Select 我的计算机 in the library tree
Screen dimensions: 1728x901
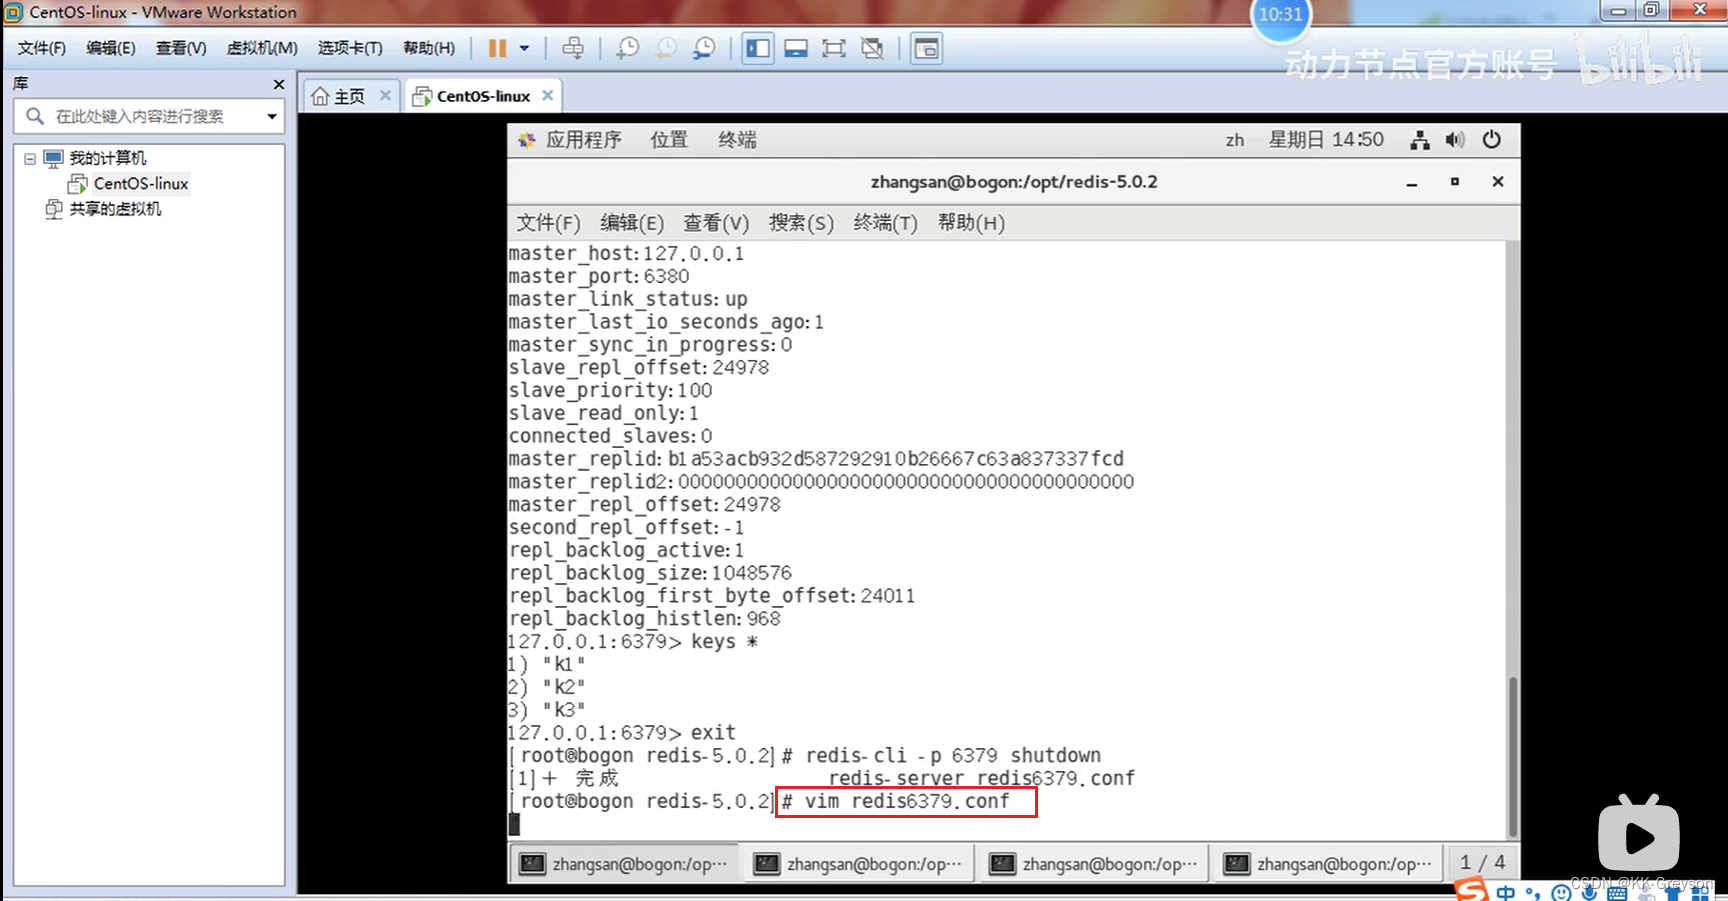click(107, 158)
